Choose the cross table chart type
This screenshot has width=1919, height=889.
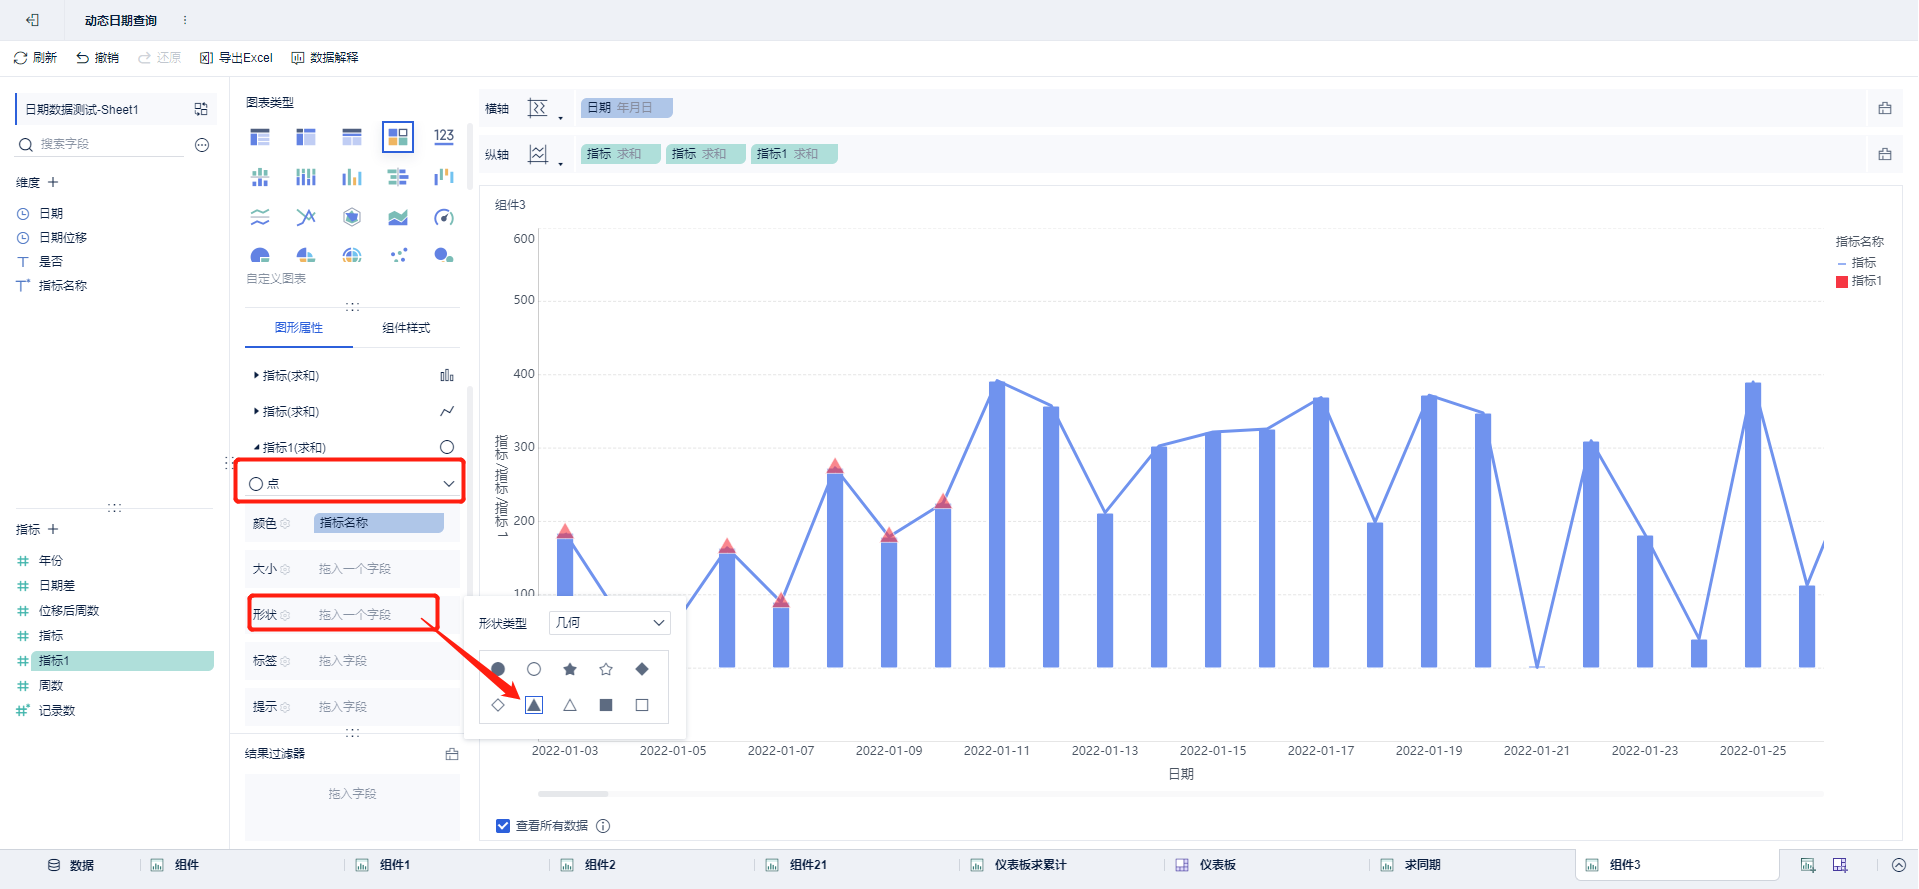click(x=306, y=137)
